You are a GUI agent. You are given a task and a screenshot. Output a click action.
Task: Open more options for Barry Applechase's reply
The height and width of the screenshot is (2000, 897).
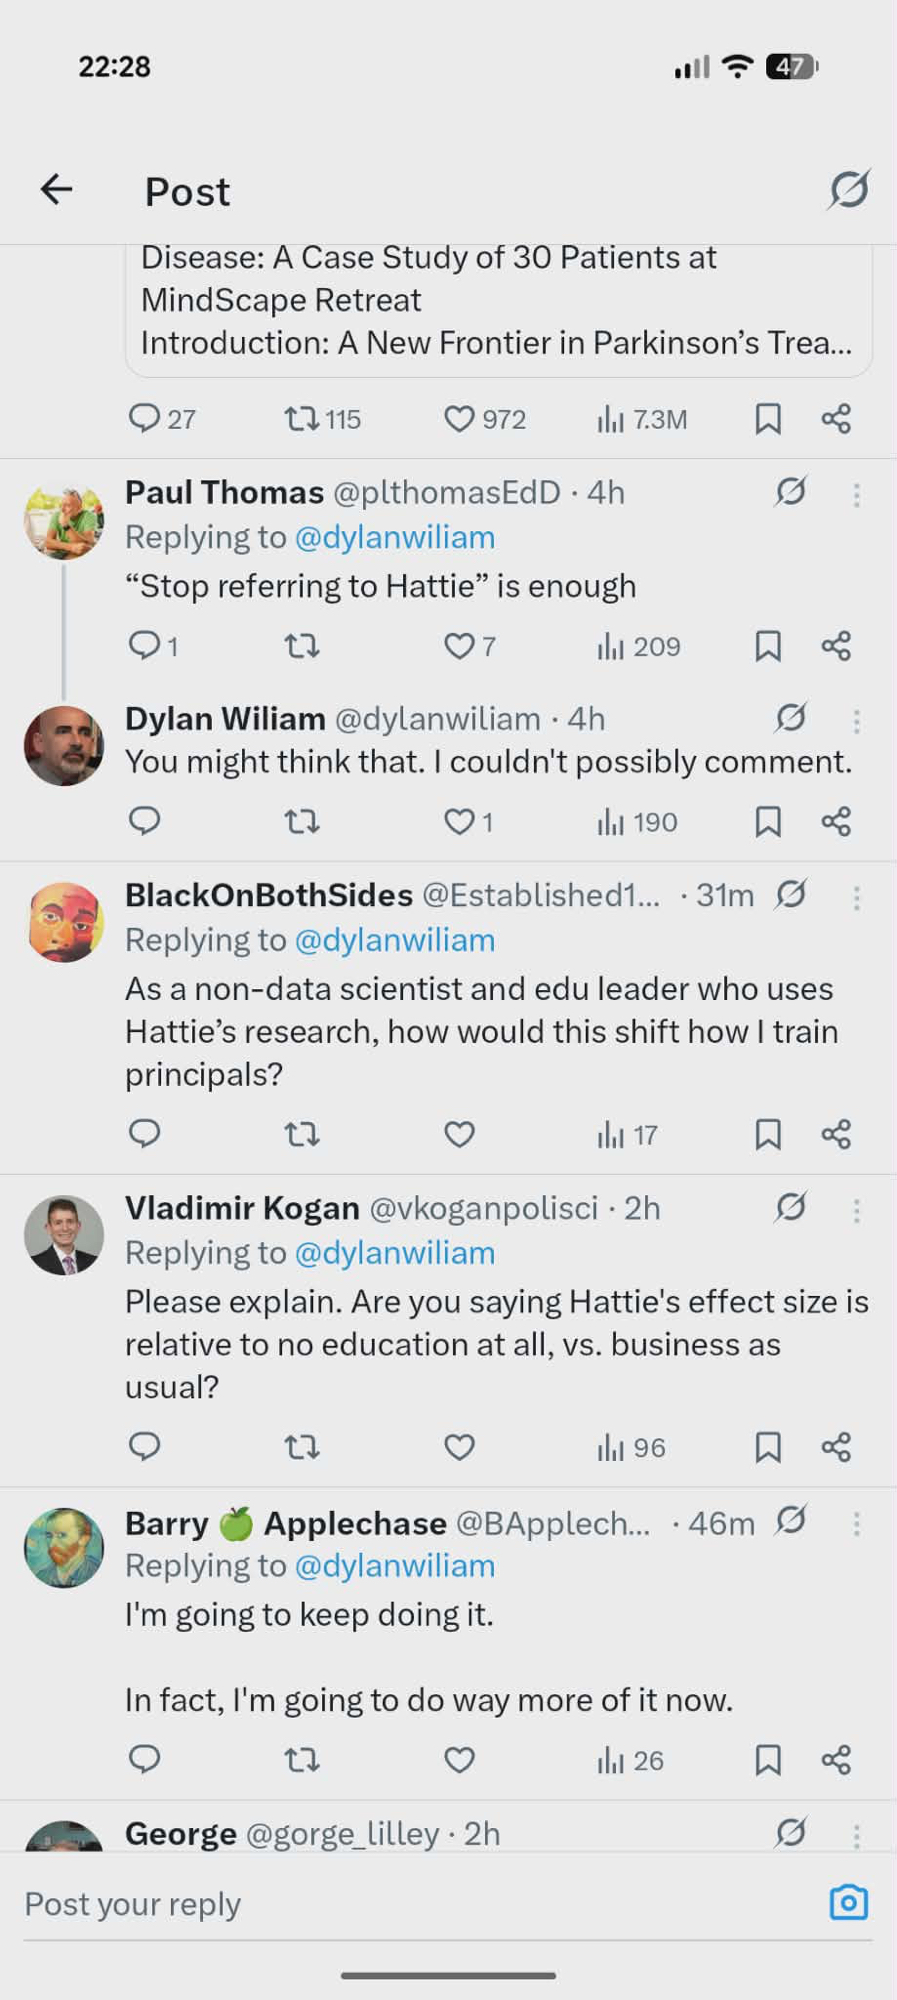point(856,1524)
